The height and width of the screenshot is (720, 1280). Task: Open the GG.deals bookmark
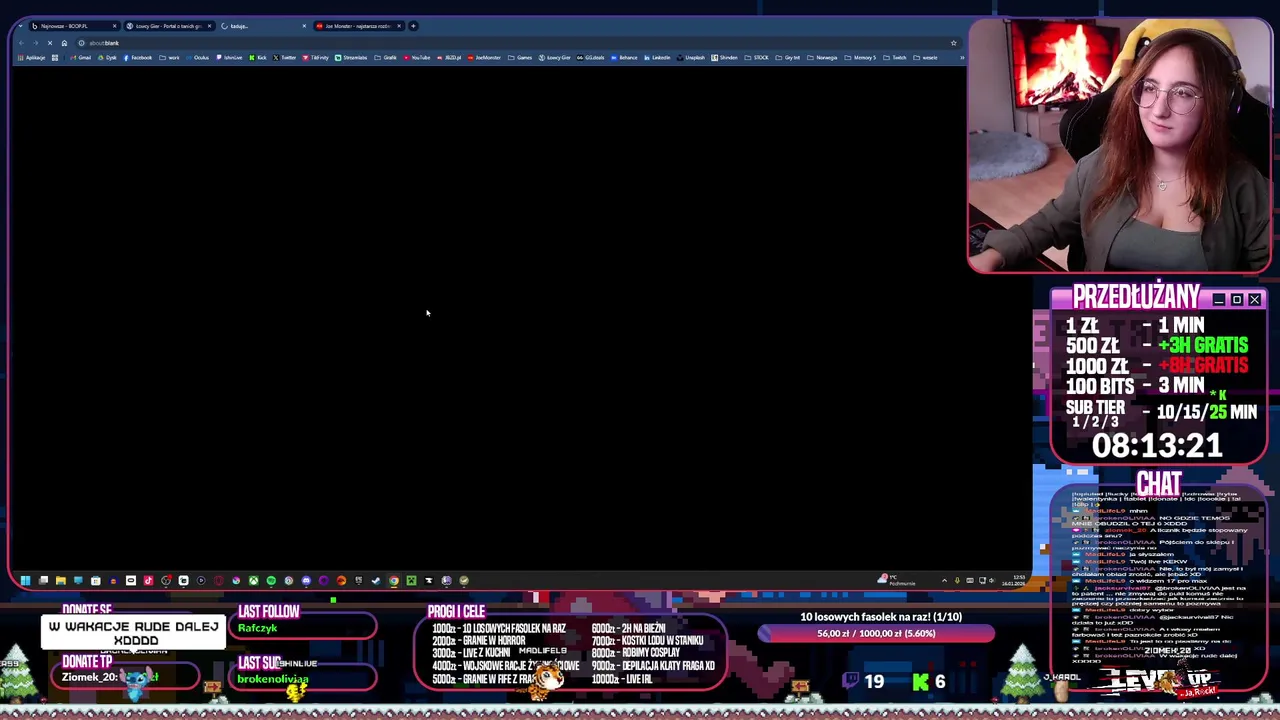(x=591, y=57)
